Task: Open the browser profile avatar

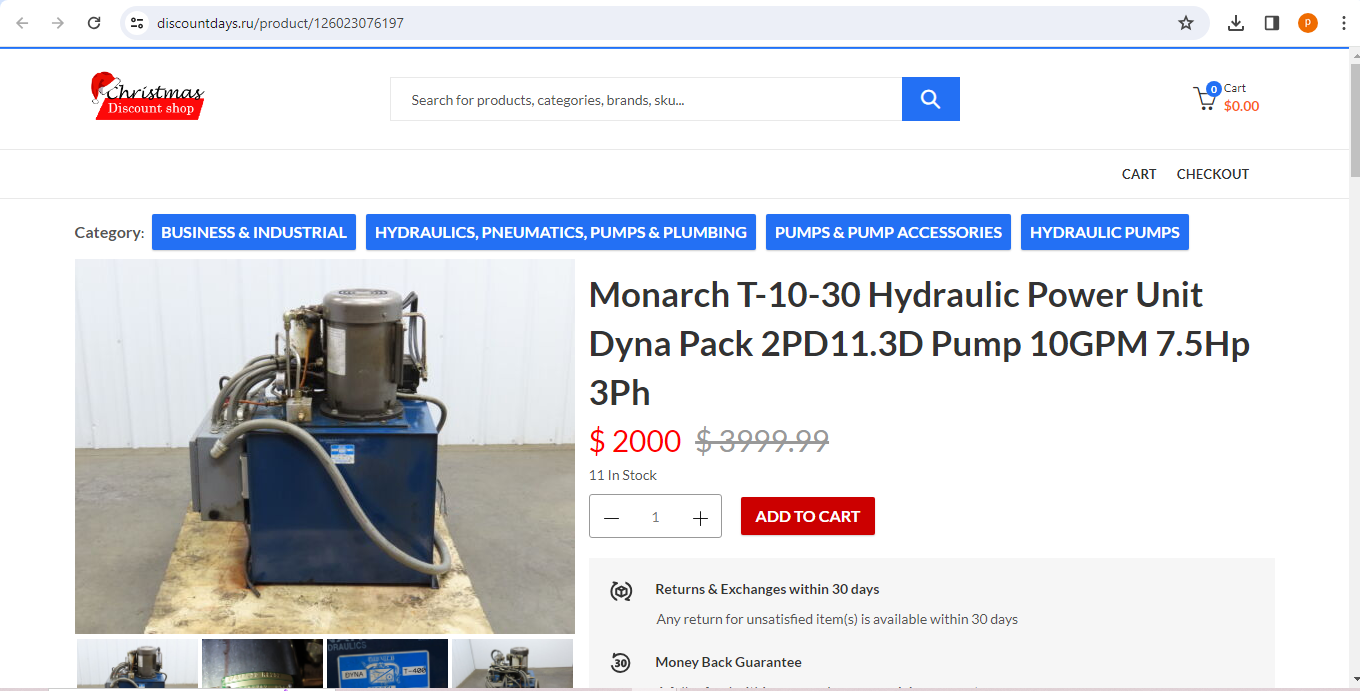Action: [1308, 23]
